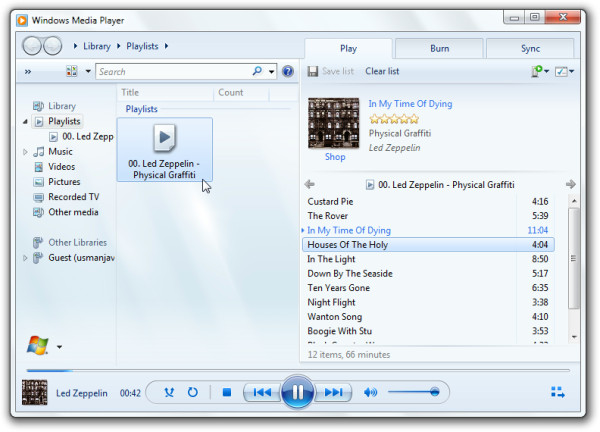
Task: Select the Videos icon in navigation
Action: tap(39, 167)
